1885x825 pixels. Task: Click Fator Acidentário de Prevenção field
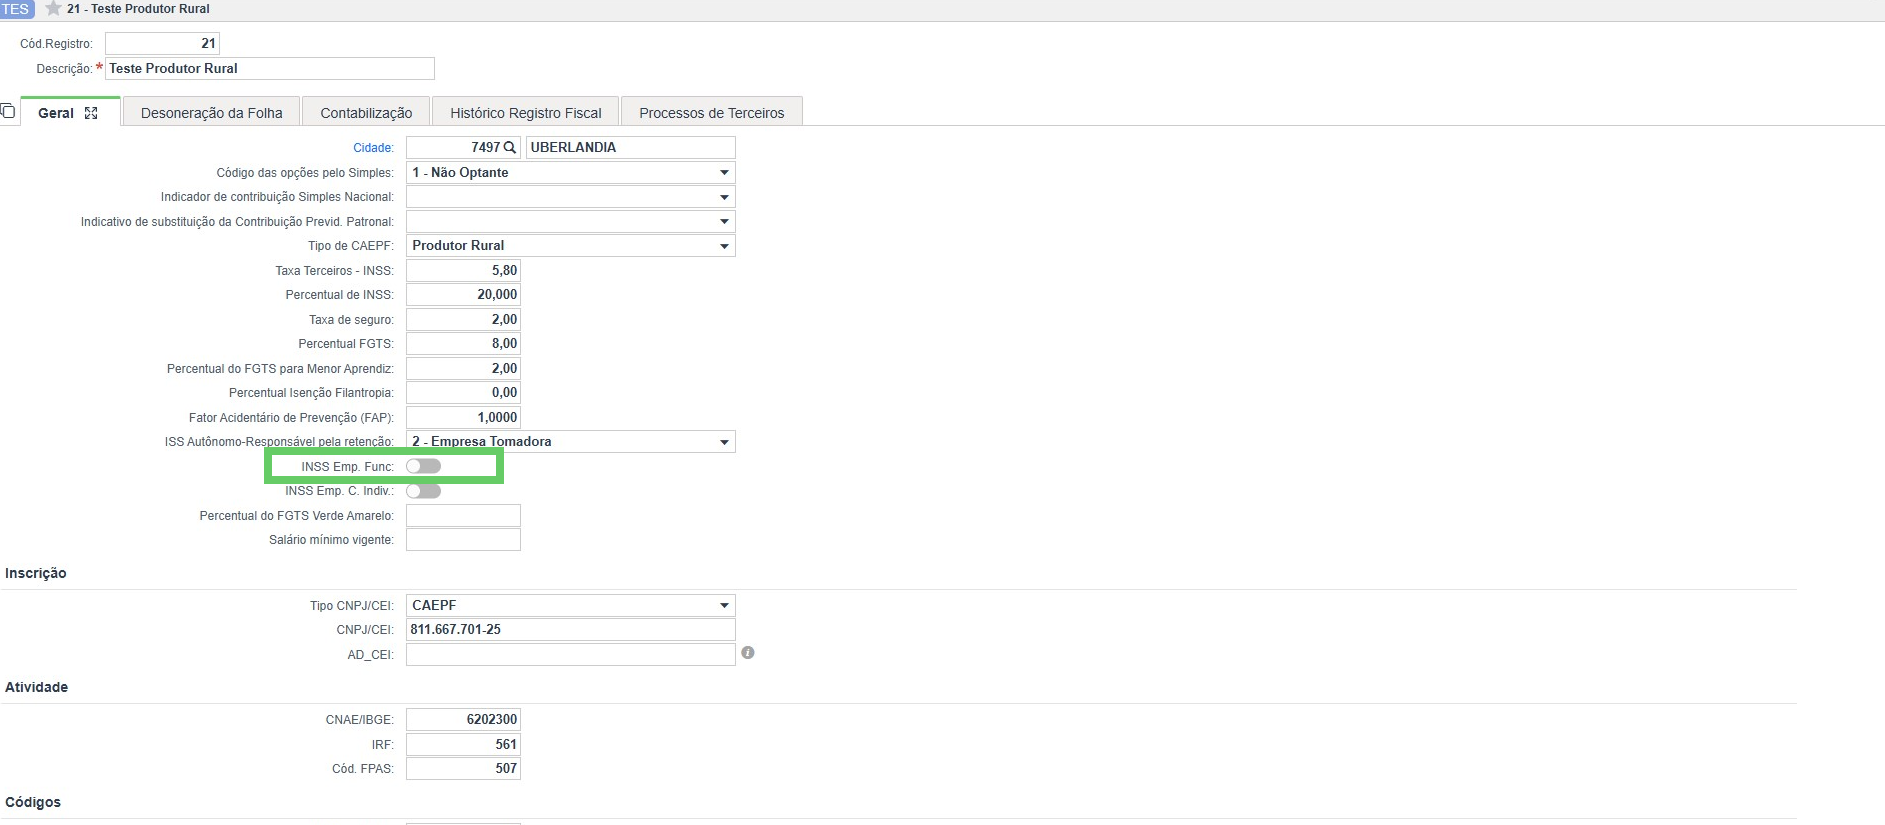point(463,417)
